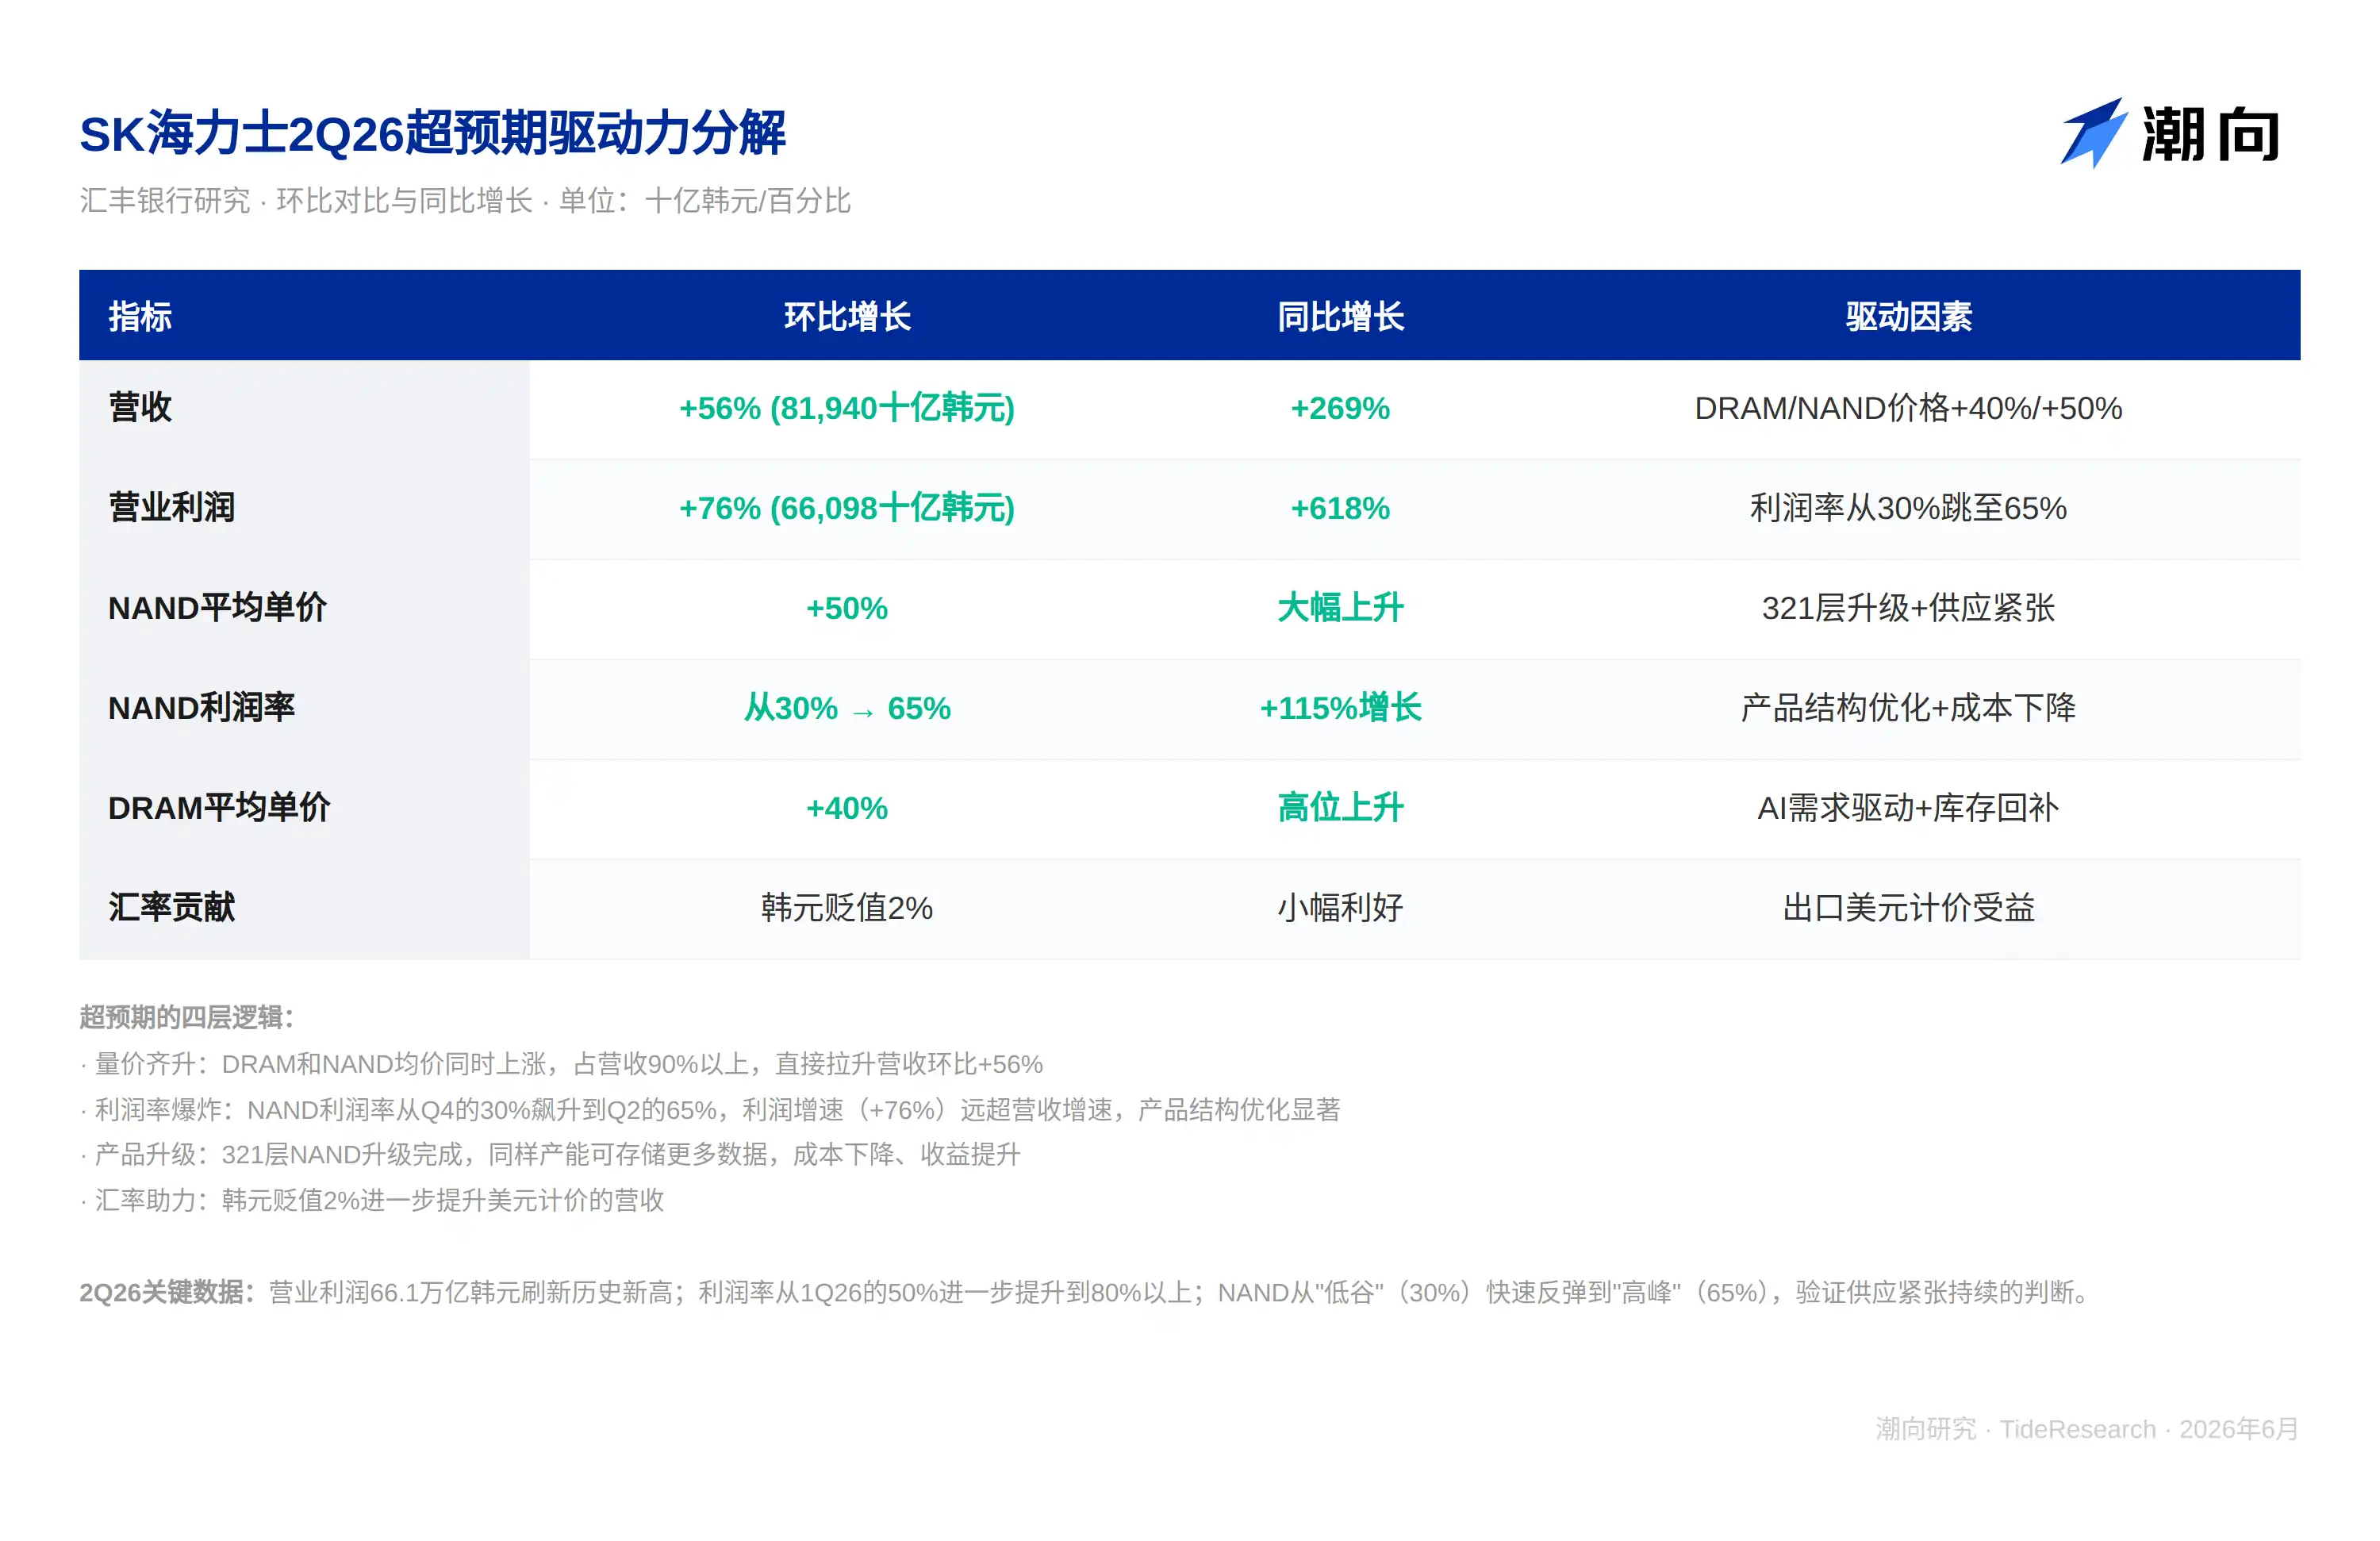Select the NAND利润率 row label
2380x1541 pixels.
[202, 708]
